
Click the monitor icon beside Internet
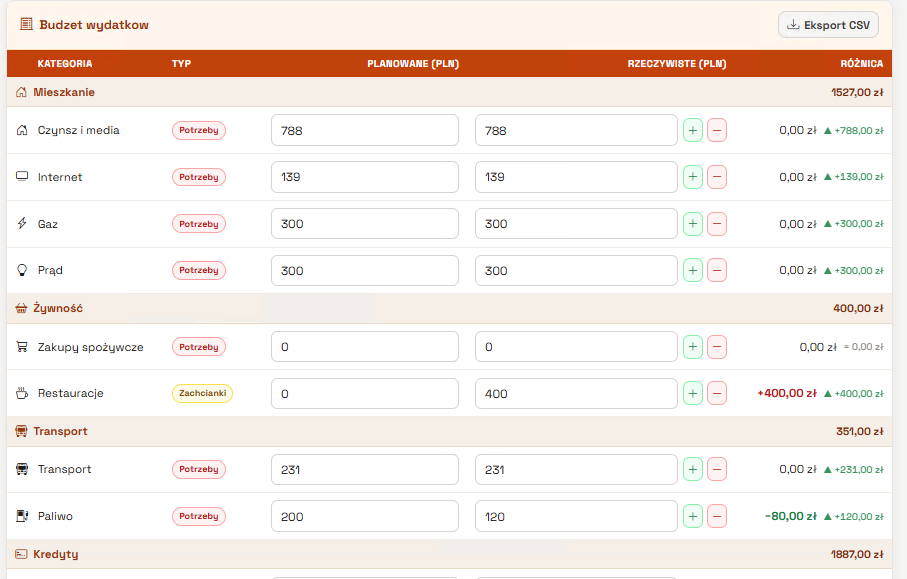[x=22, y=176]
